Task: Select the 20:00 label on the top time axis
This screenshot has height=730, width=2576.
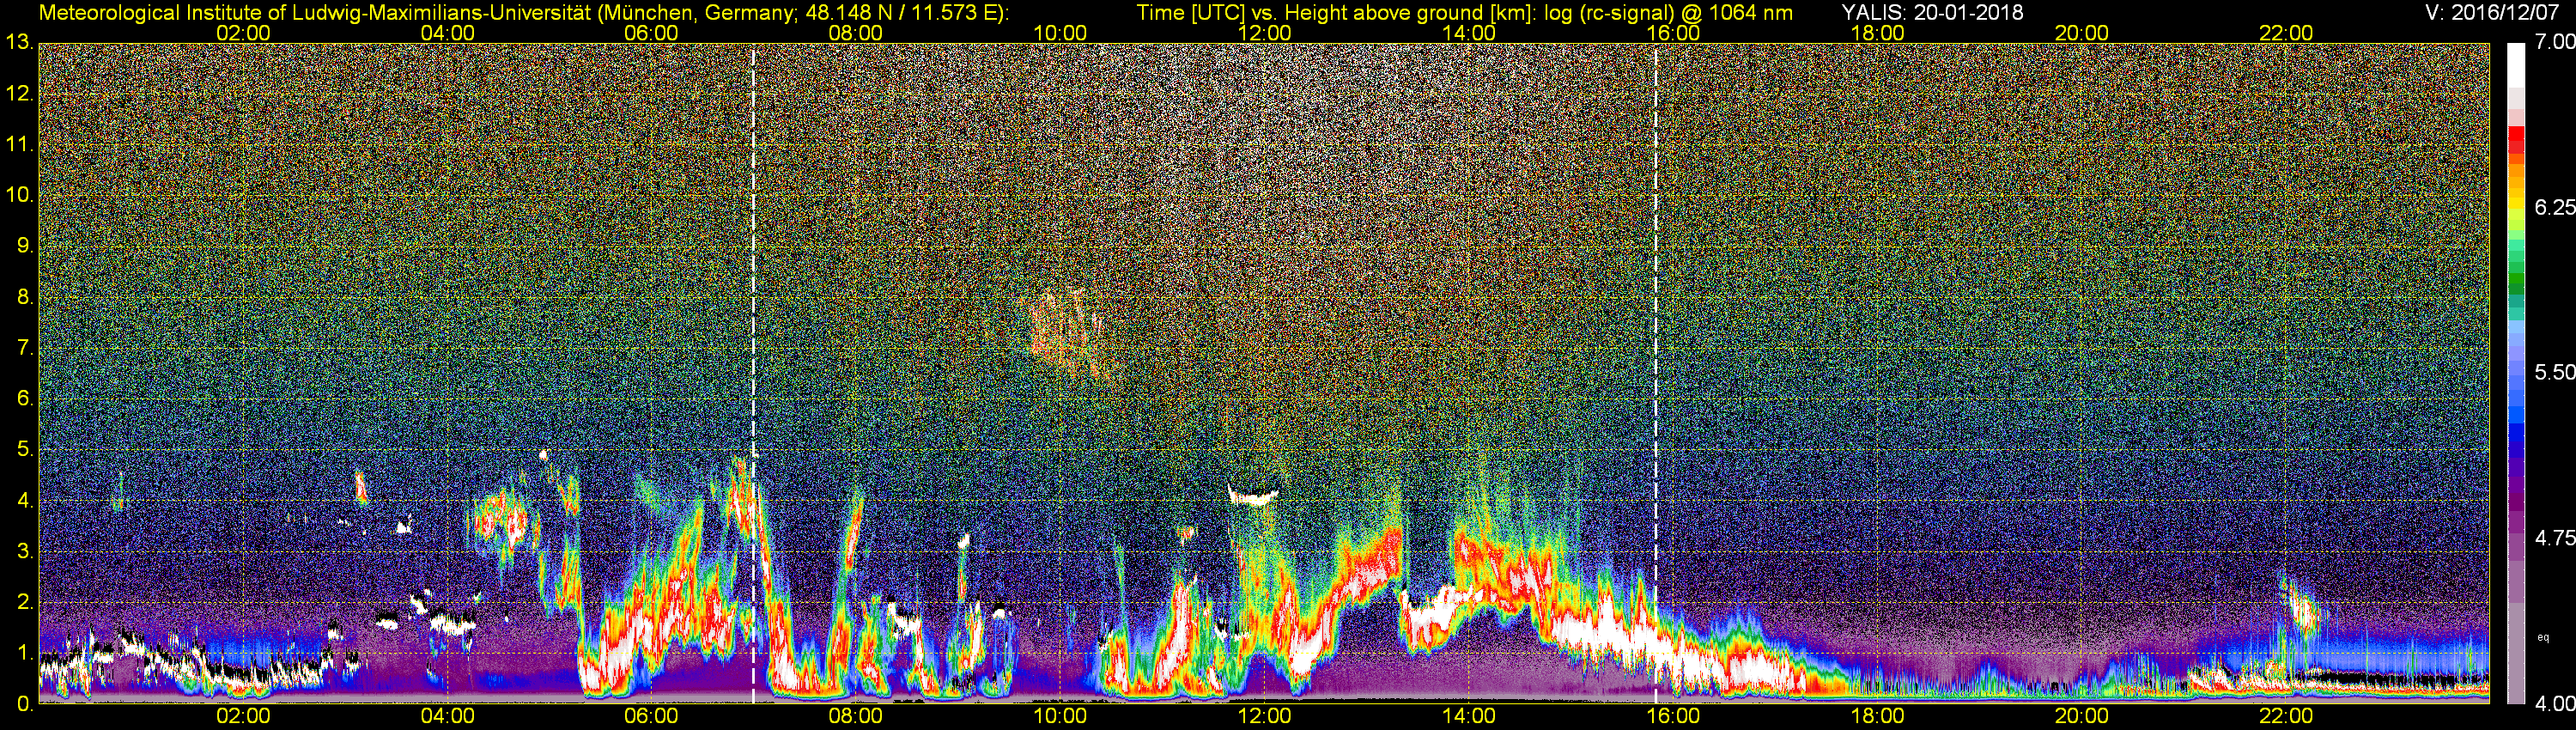Action: [2082, 33]
